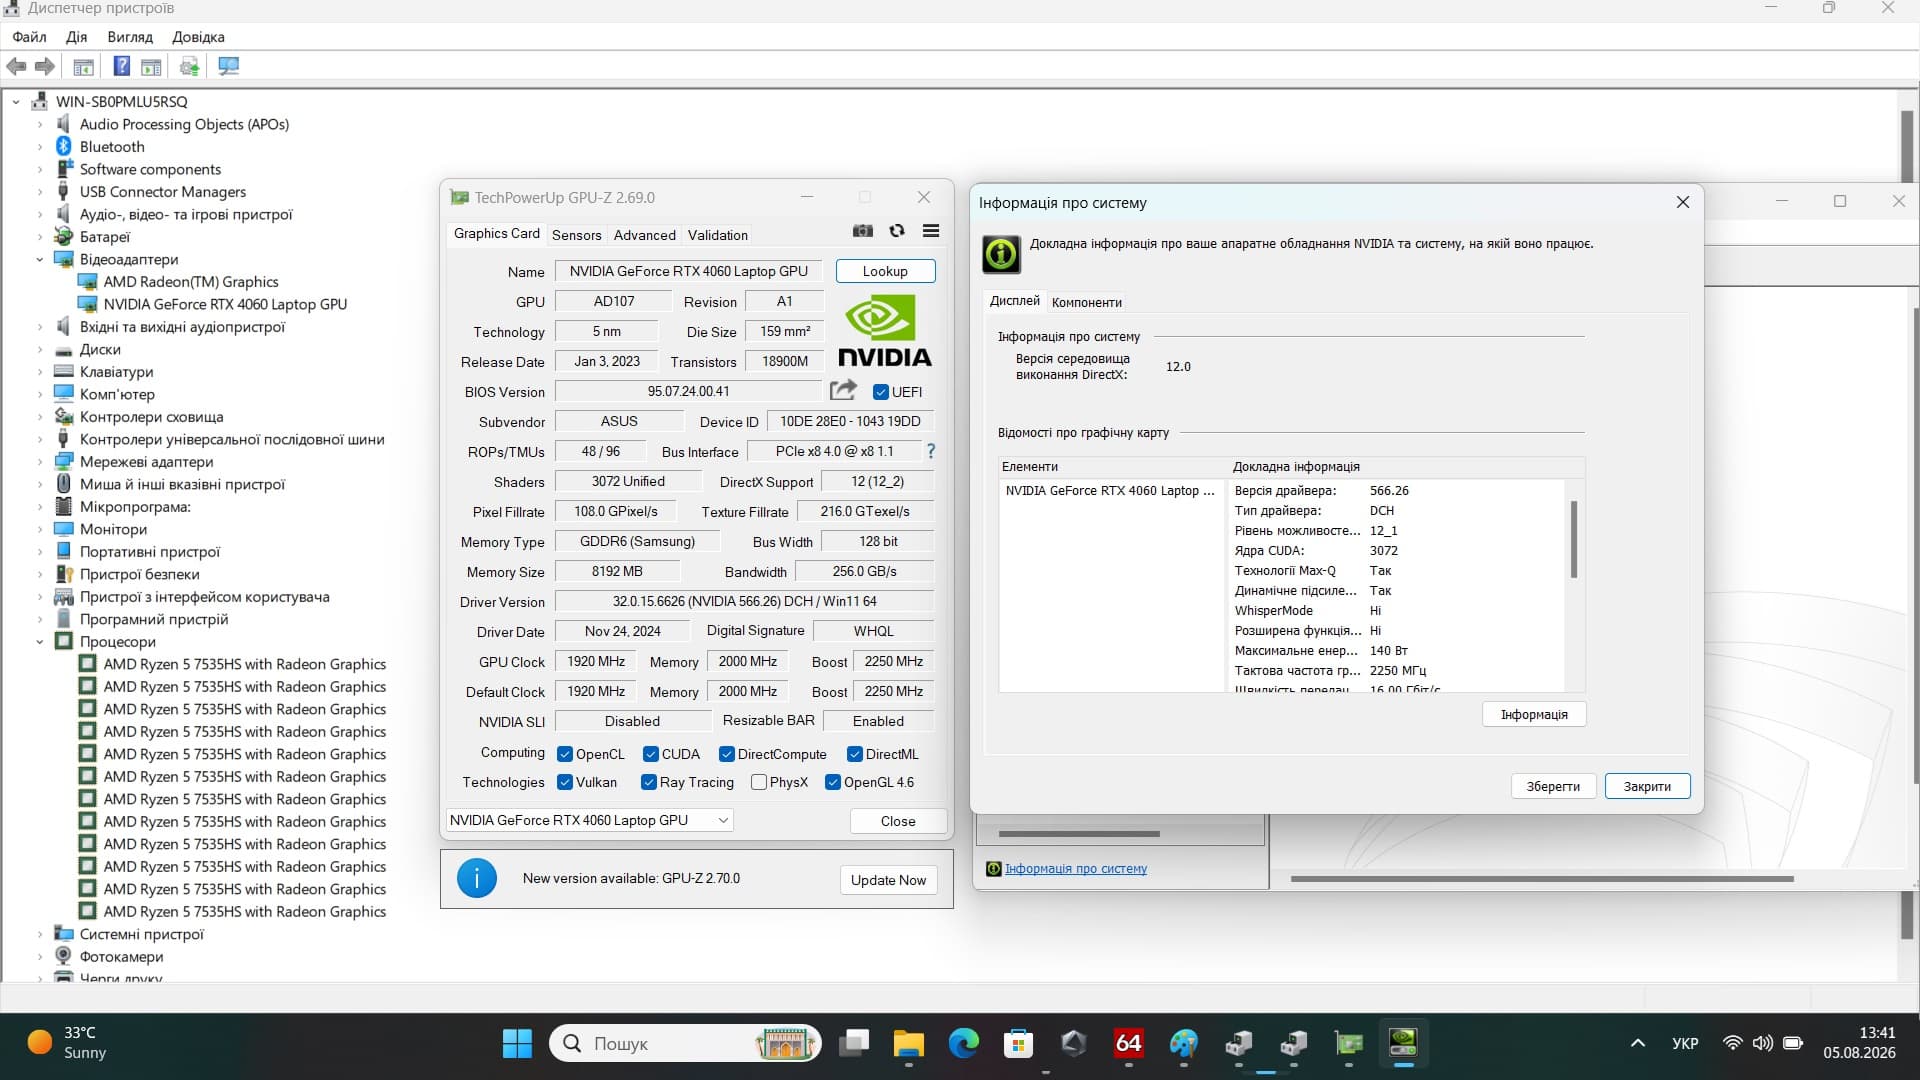Toggle the CUDA checkbox
The width and height of the screenshot is (1920, 1080).
[x=651, y=754]
